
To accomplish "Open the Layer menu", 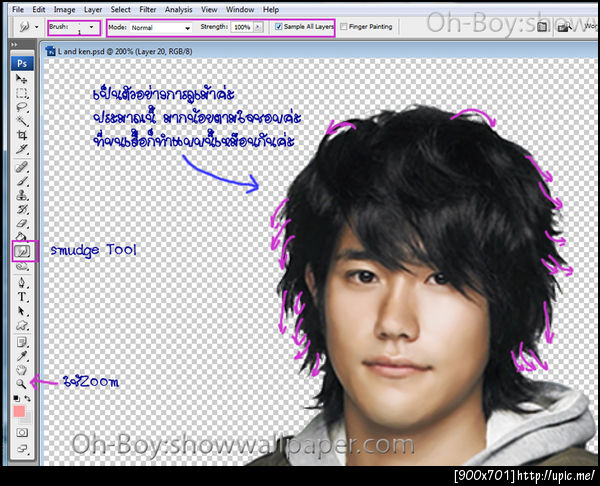I will [93, 10].
